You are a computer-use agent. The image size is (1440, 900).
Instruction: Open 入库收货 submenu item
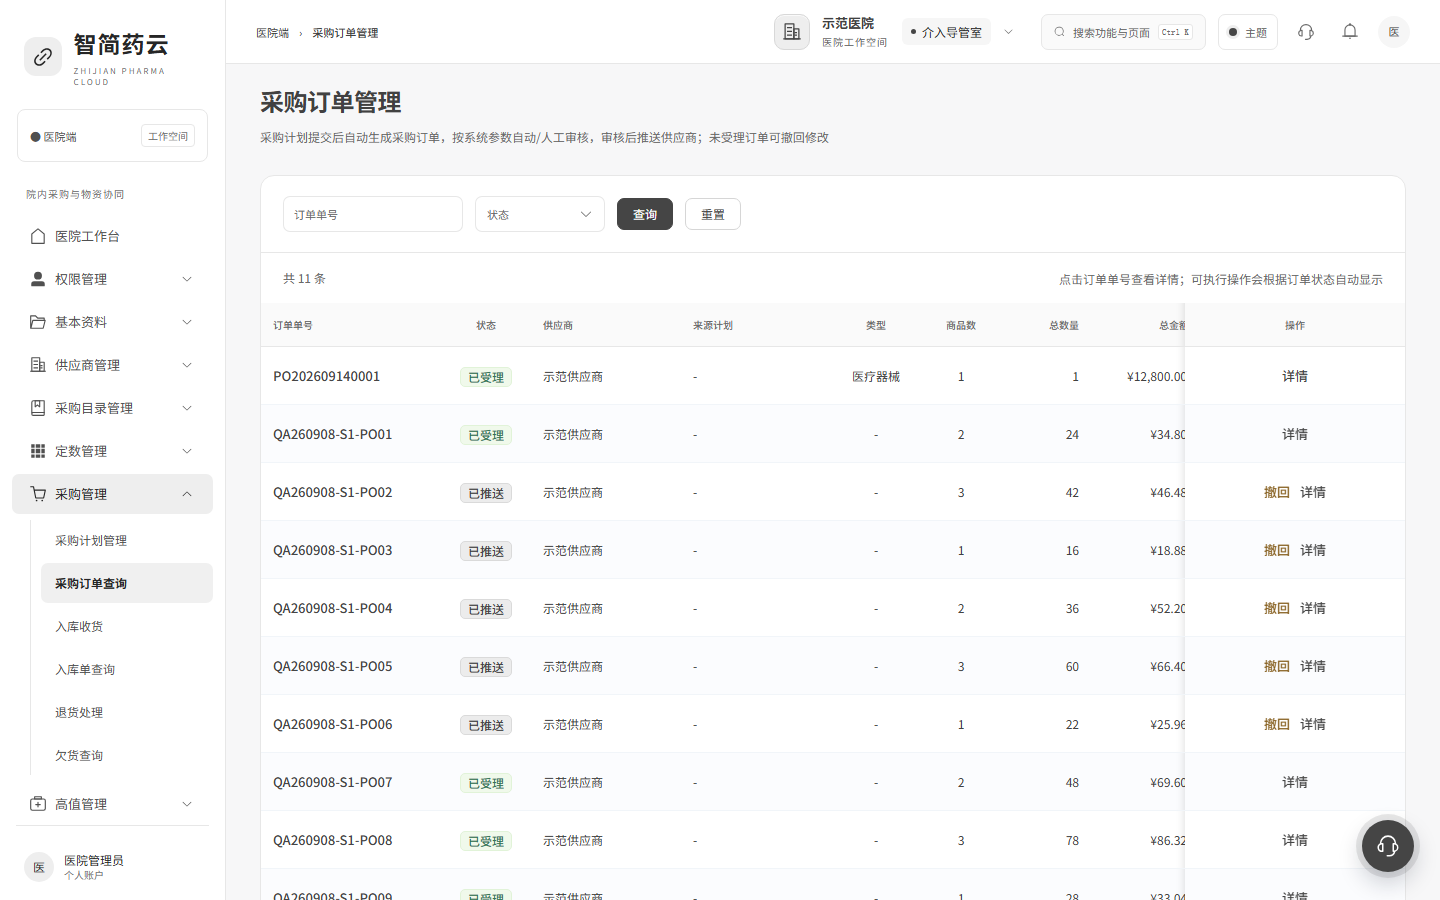coord(127,626)
